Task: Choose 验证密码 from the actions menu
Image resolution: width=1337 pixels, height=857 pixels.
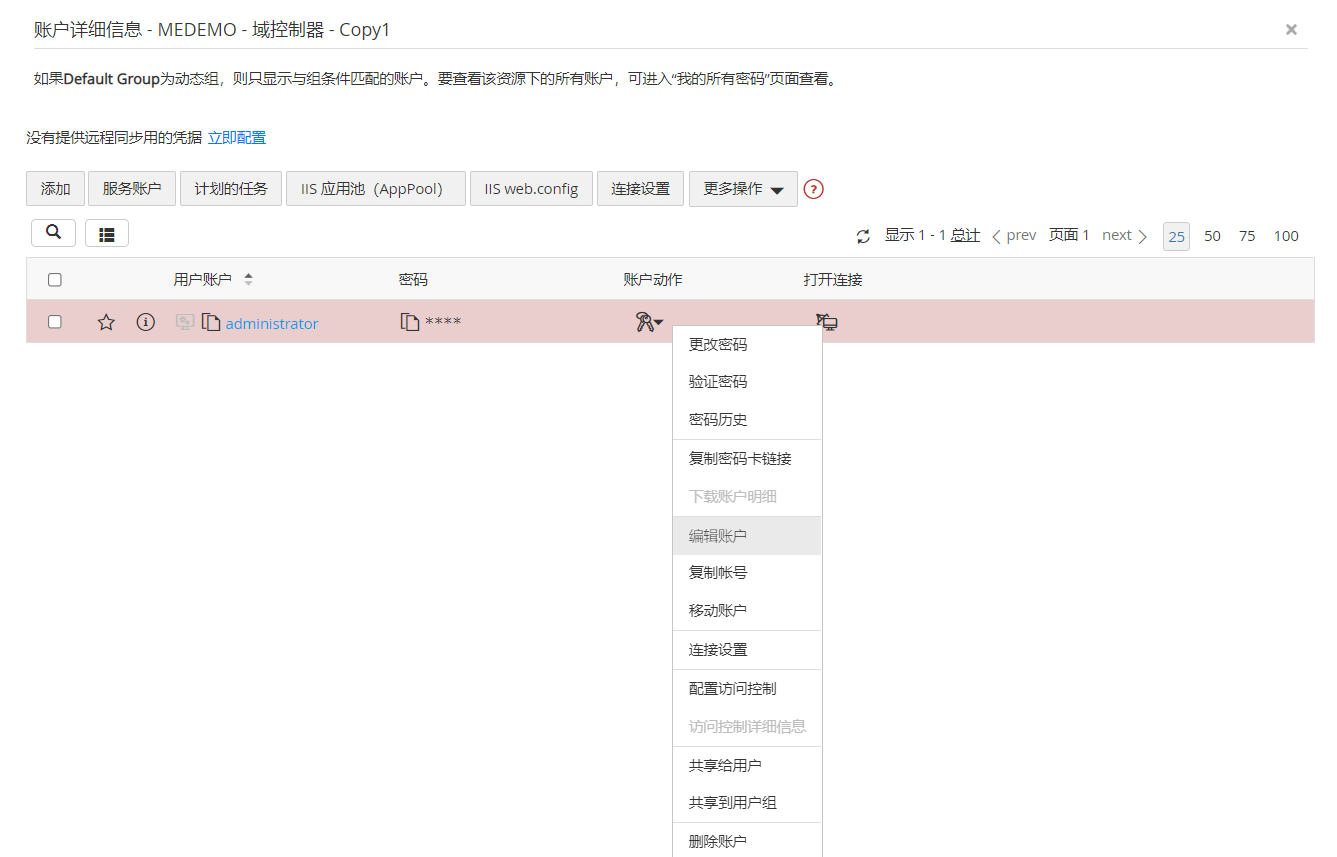Action: coord(747,382)
